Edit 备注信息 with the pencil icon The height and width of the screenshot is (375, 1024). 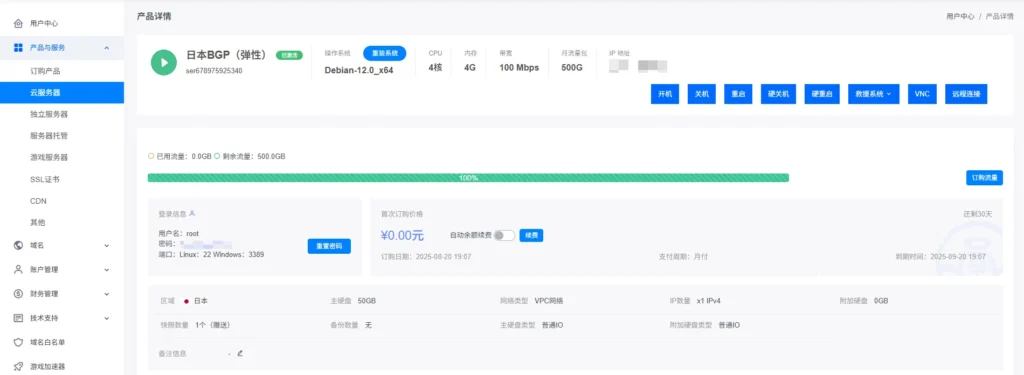[240, 353]
